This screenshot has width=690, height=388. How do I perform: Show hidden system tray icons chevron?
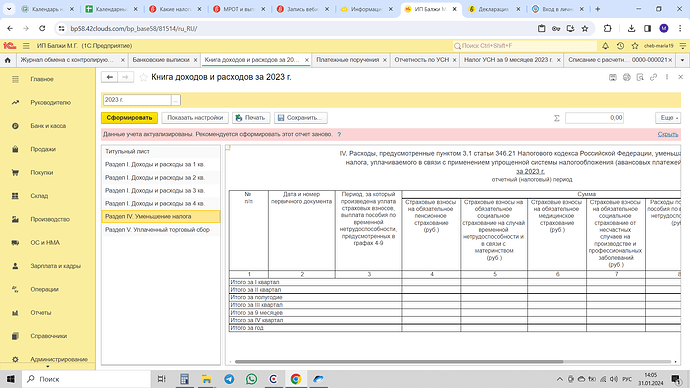(559, 379)
